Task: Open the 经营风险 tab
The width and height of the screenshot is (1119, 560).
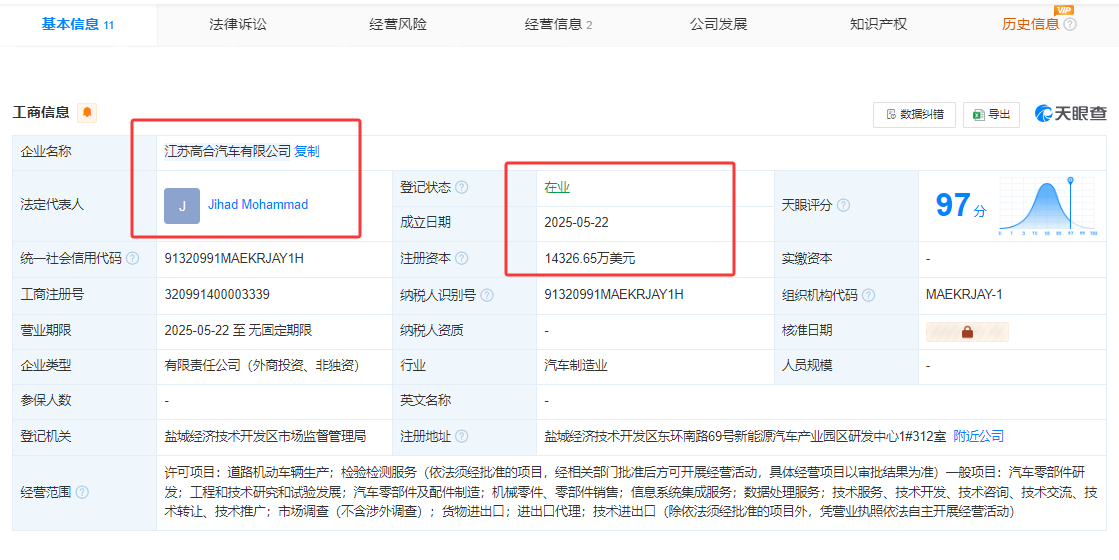Action: (398, 24)
